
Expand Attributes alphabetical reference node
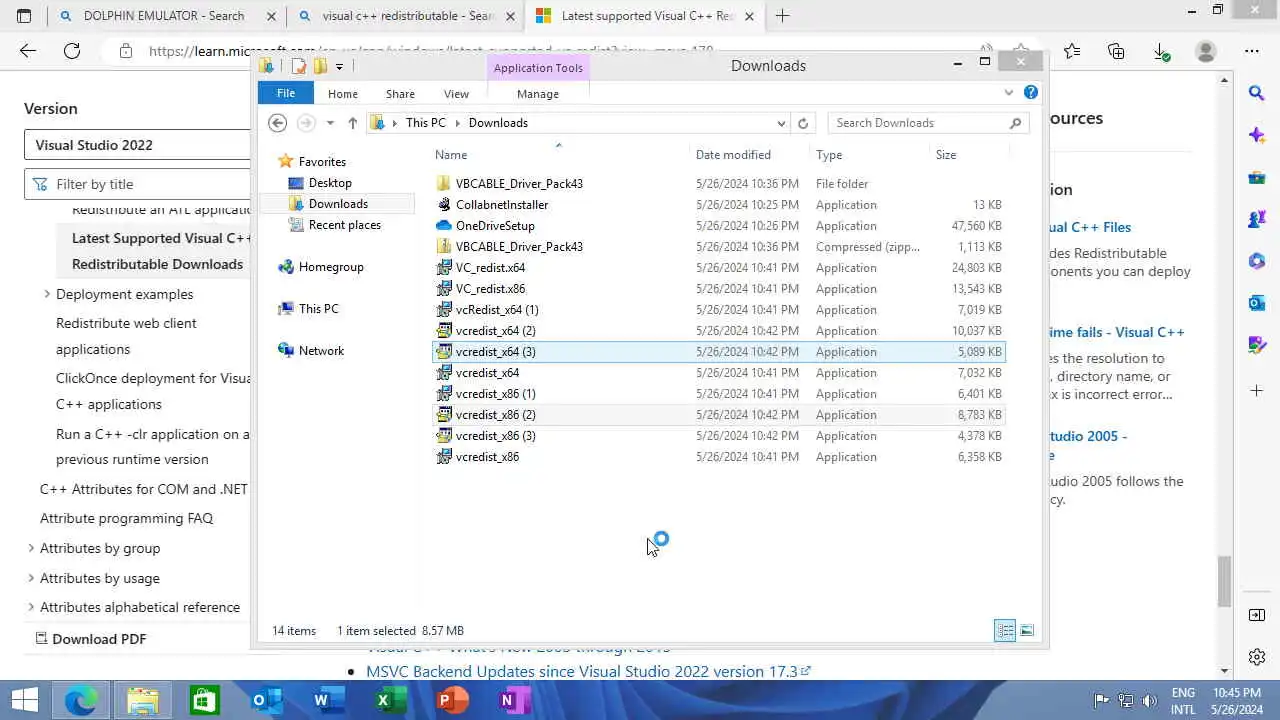(x=31, y=607)
